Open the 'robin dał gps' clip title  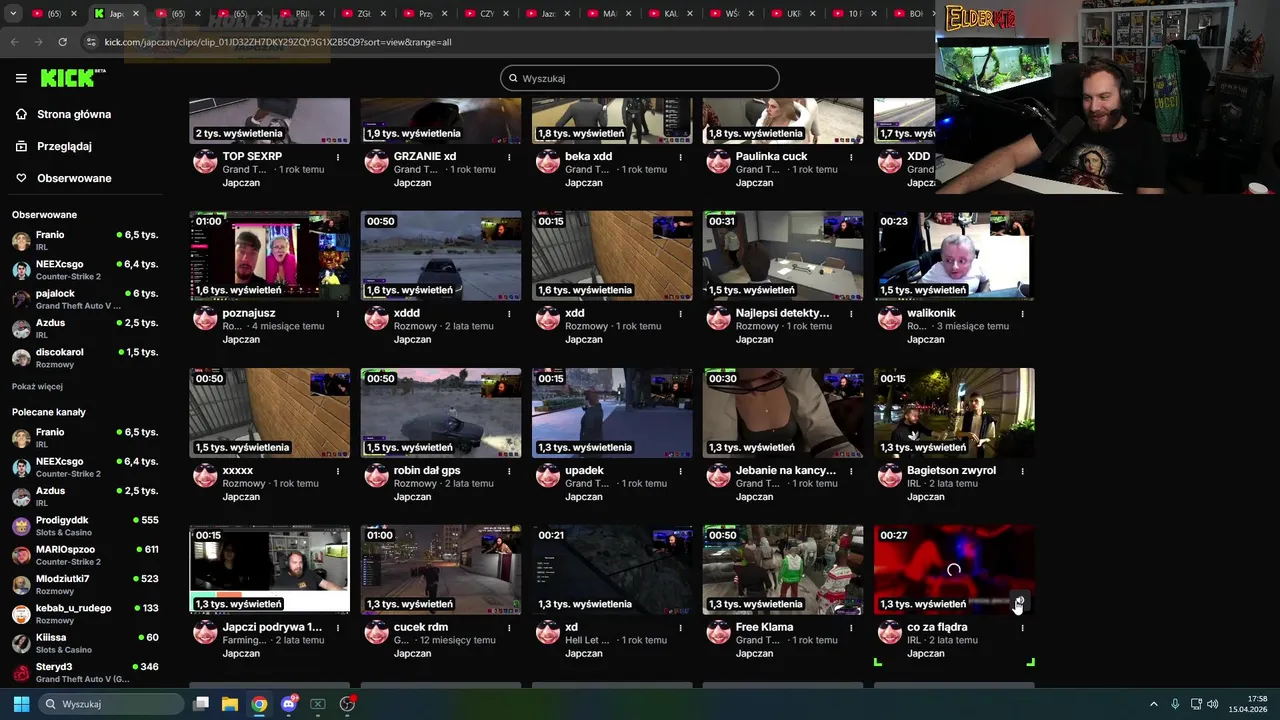[427, 470]
